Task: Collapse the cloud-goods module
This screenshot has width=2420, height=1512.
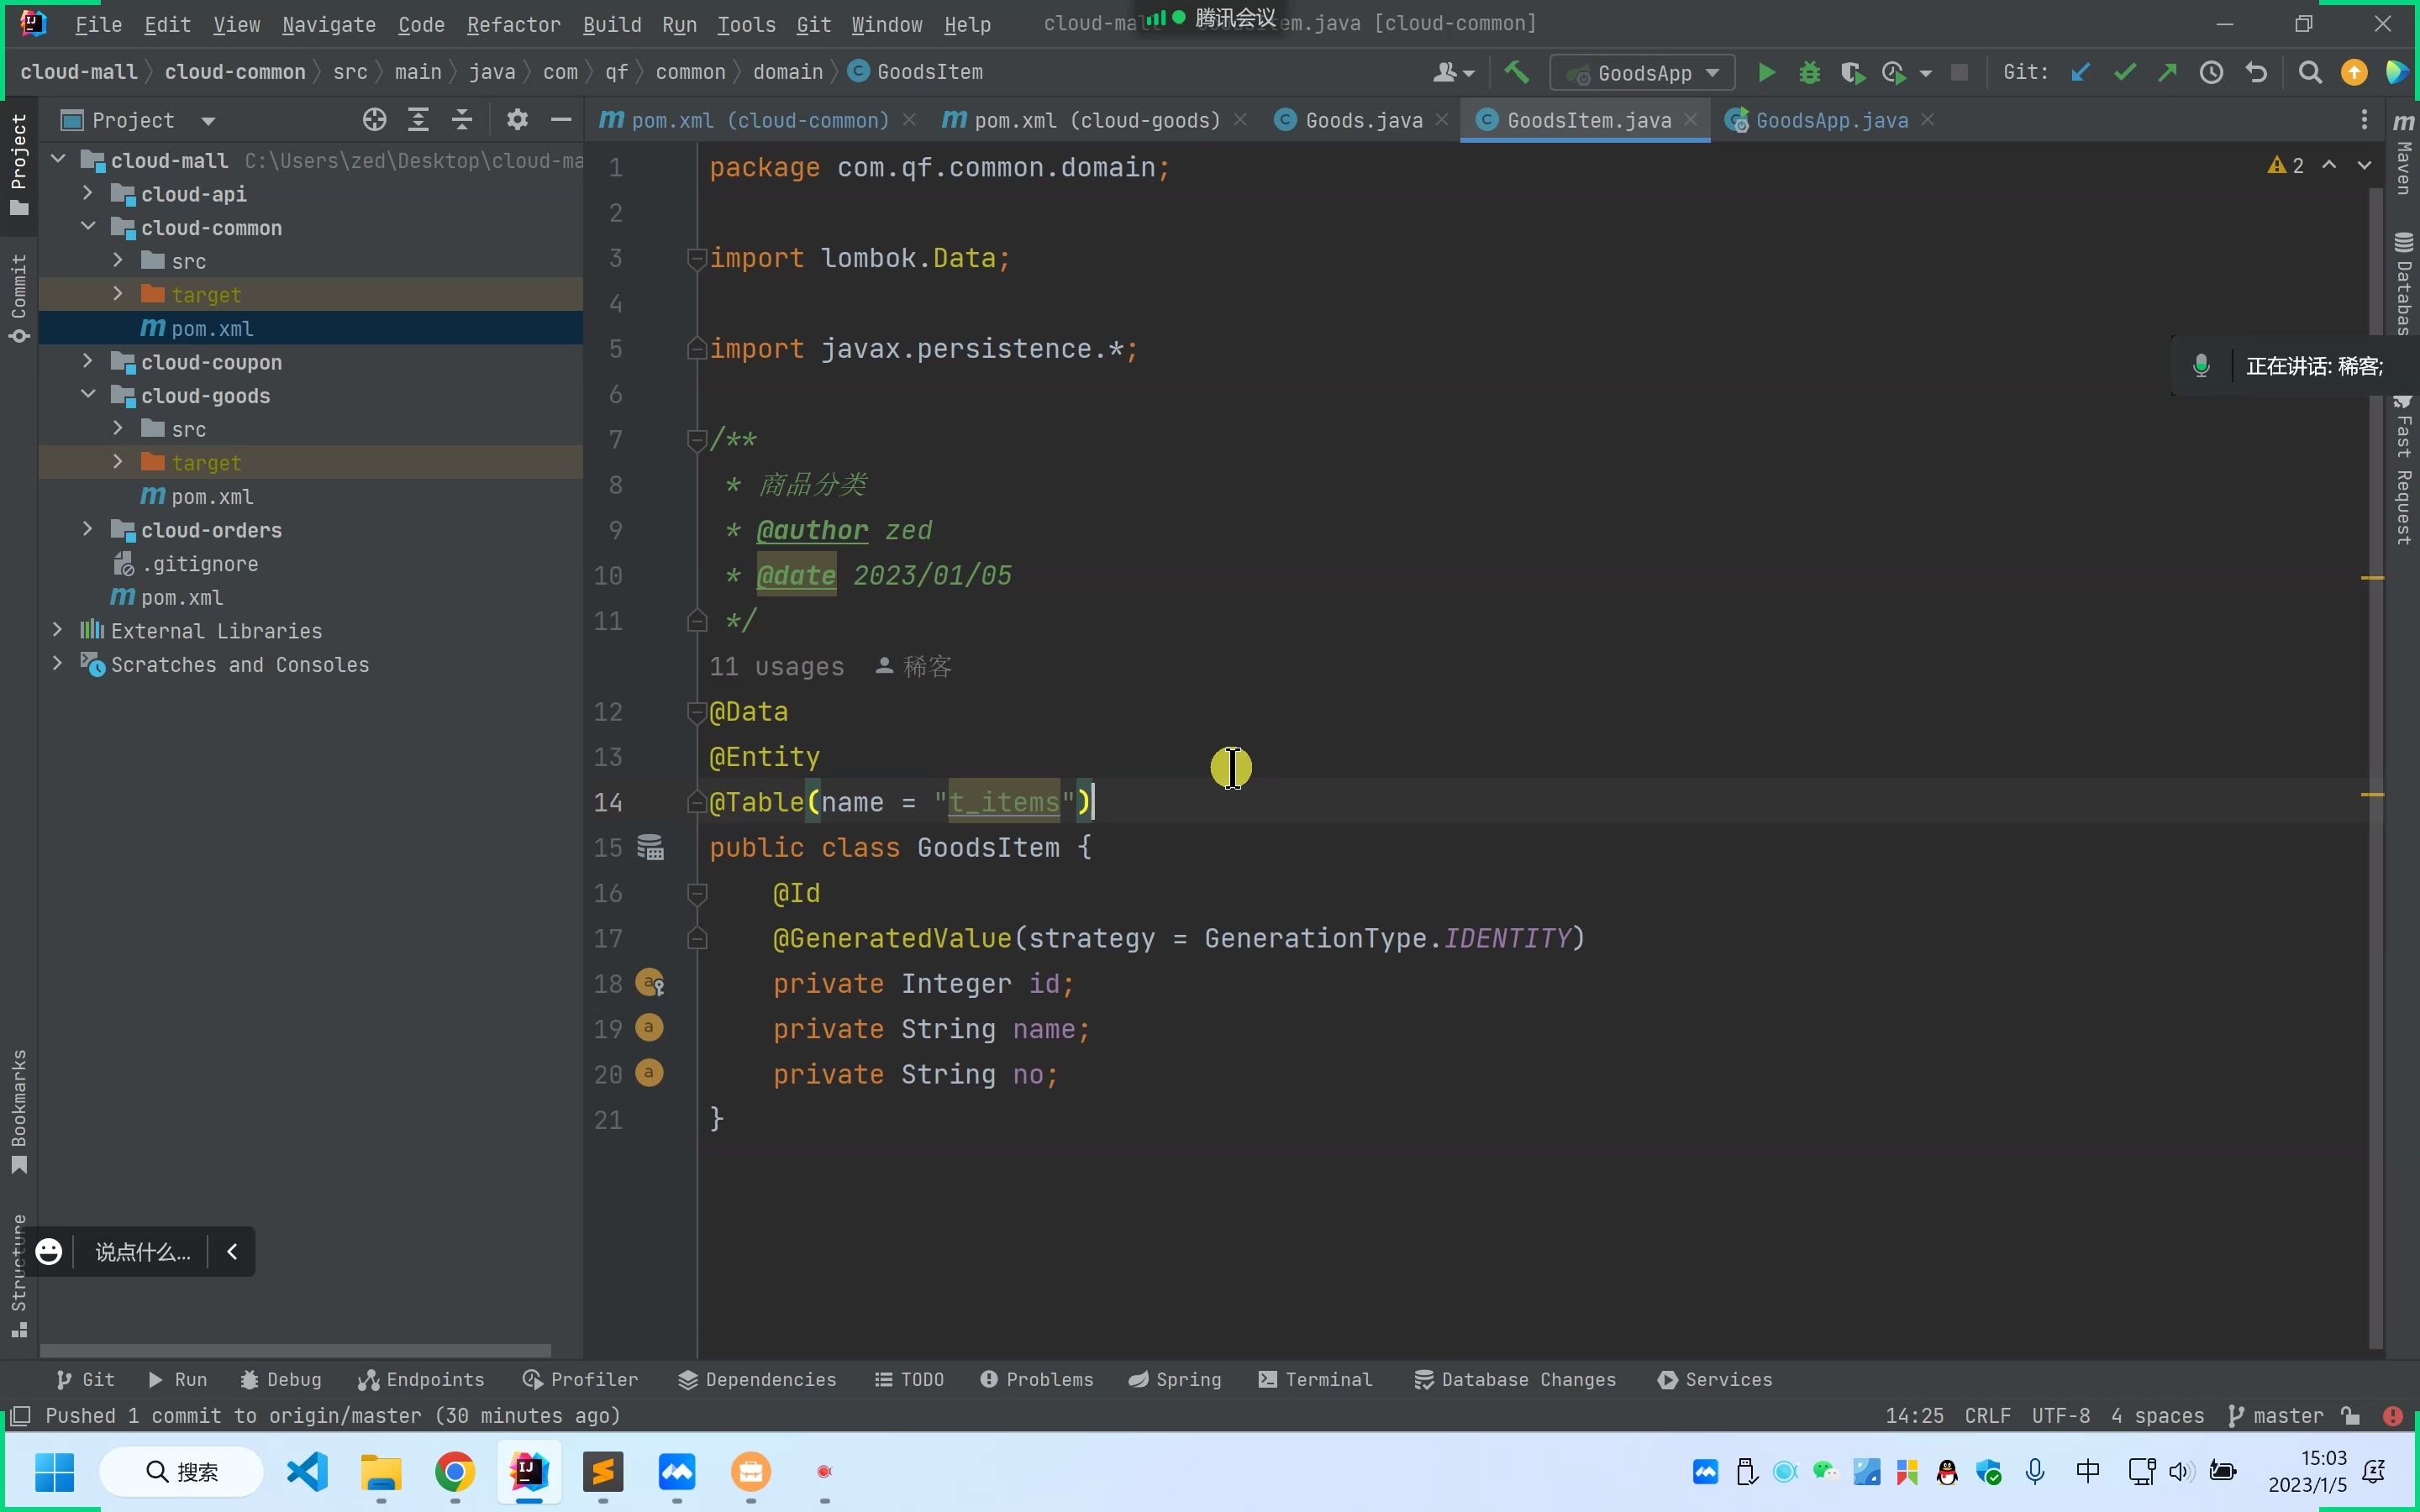Action: coord(88,395)
